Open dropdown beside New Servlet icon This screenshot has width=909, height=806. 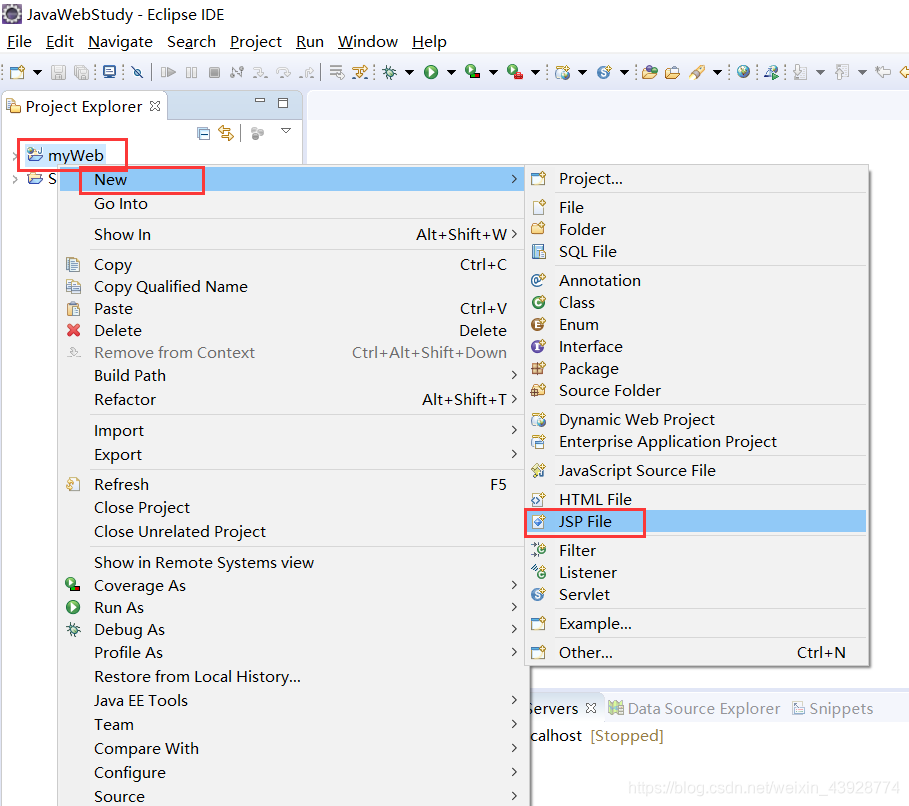624,72
